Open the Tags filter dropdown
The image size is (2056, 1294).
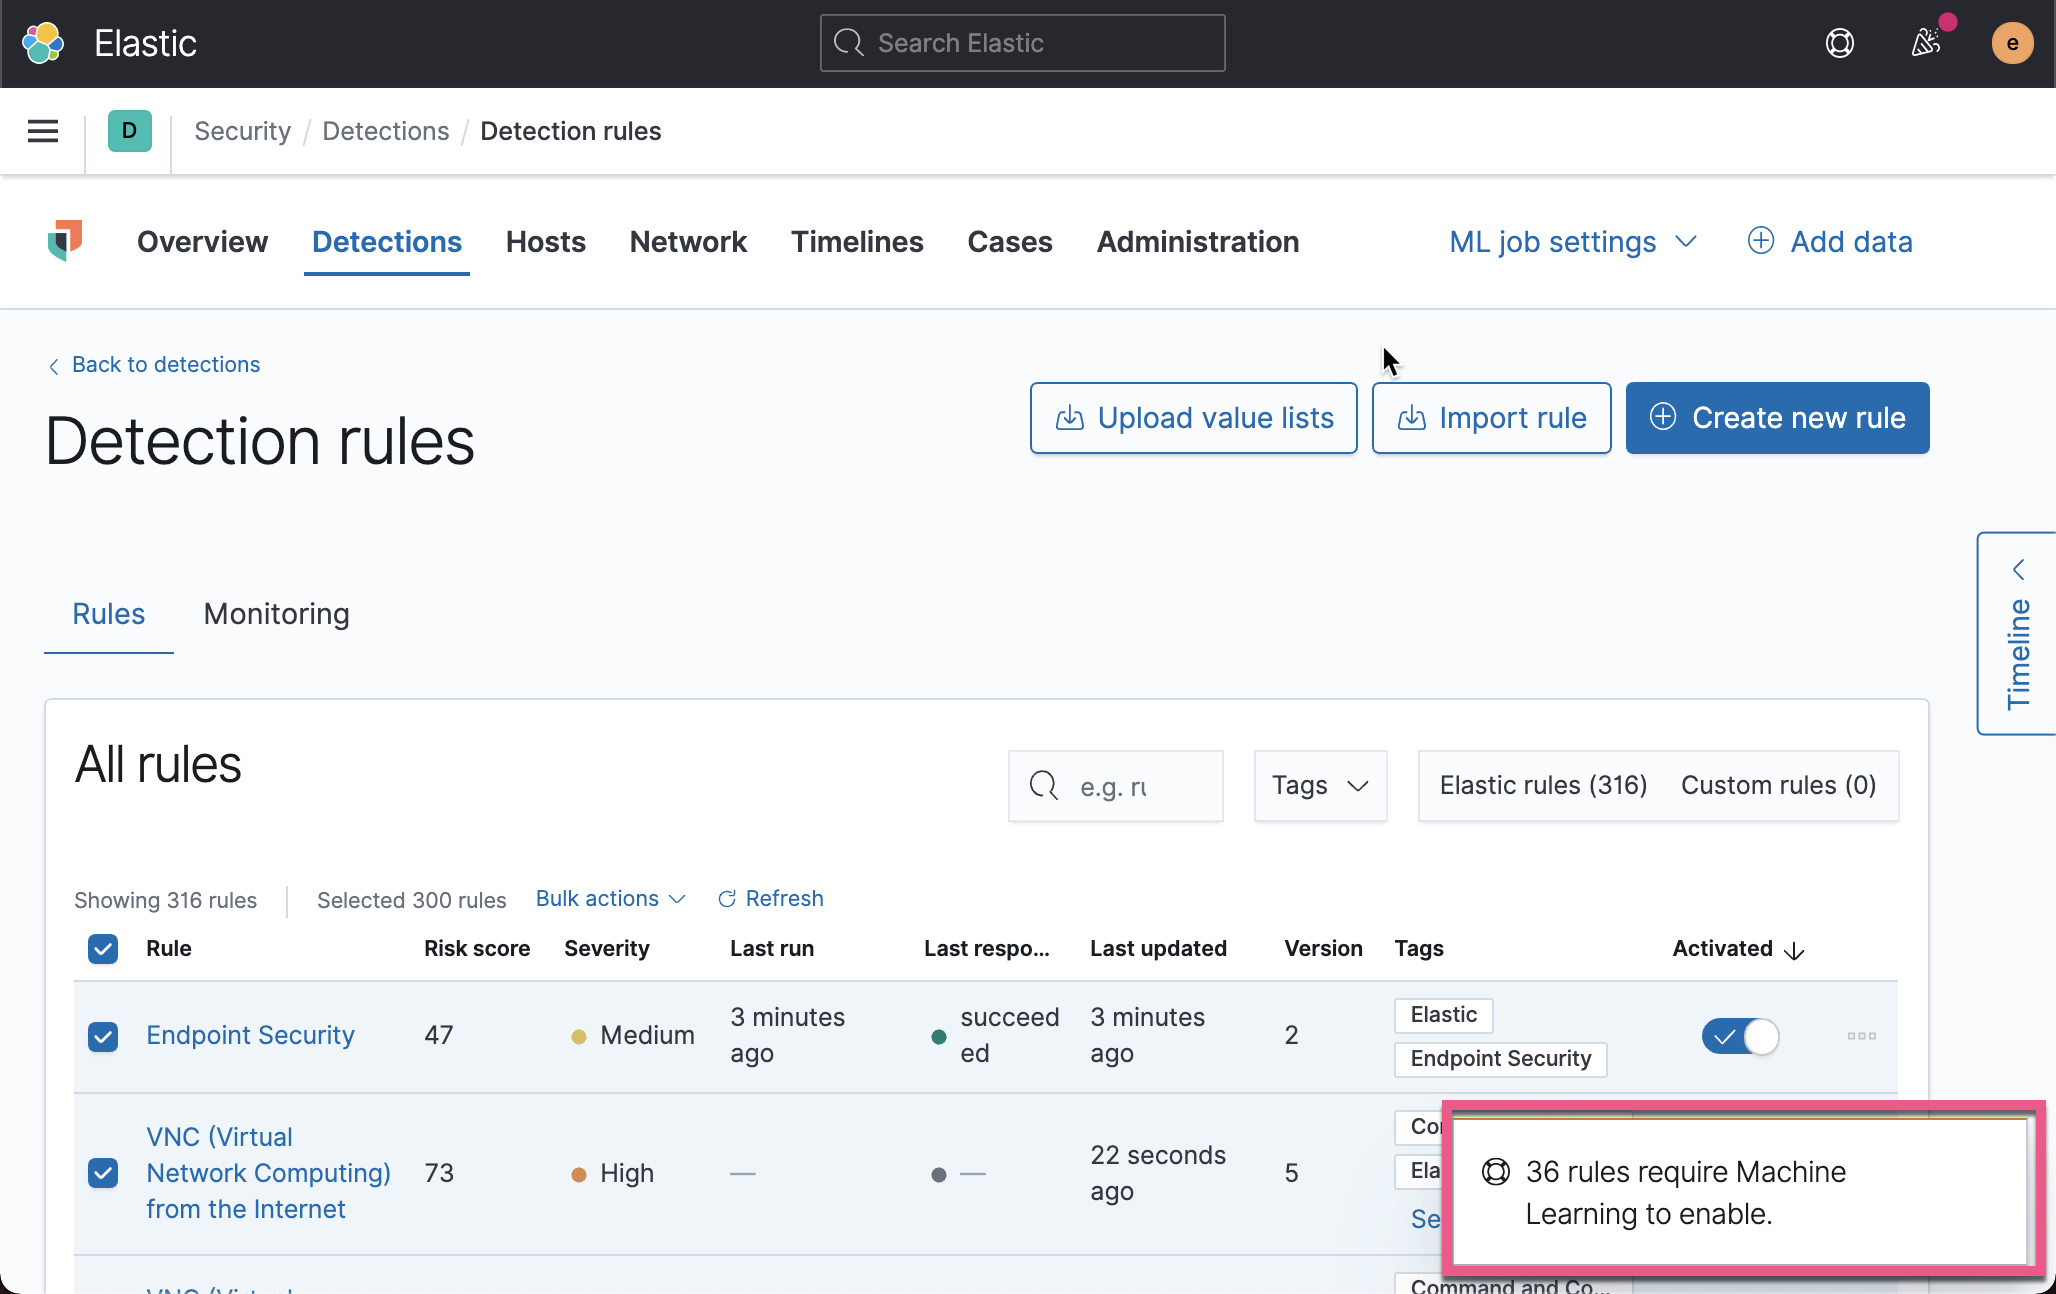[1319, 786]
